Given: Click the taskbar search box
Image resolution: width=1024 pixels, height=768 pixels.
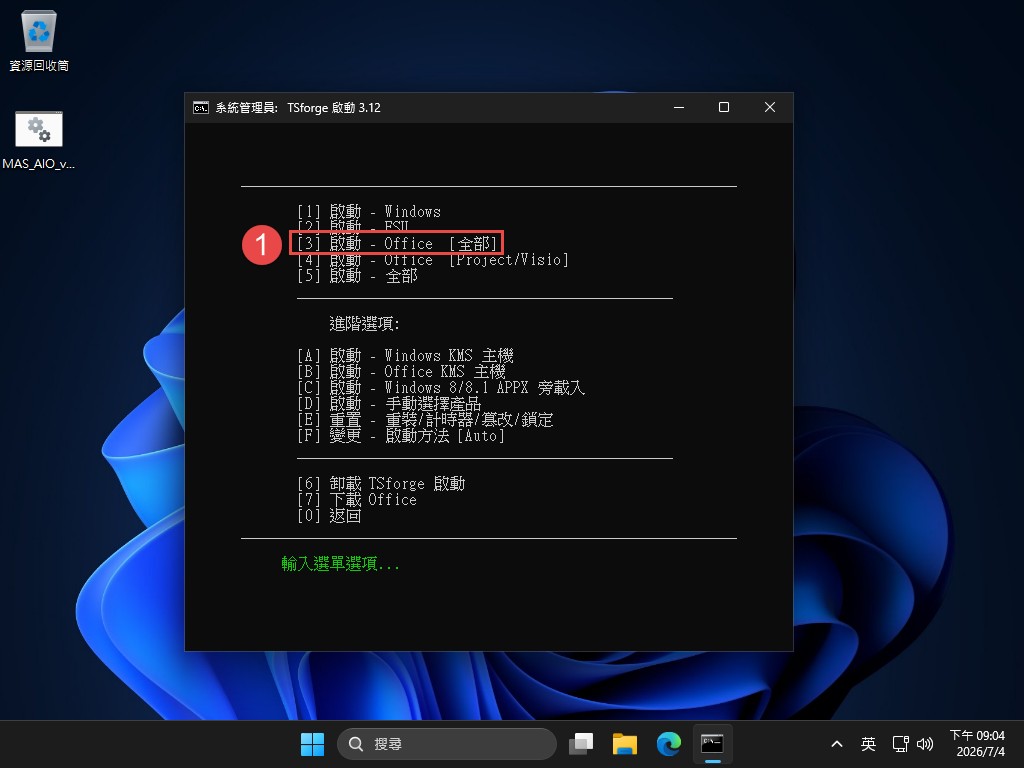Looking at the screenshot, I should pos(447,744).
